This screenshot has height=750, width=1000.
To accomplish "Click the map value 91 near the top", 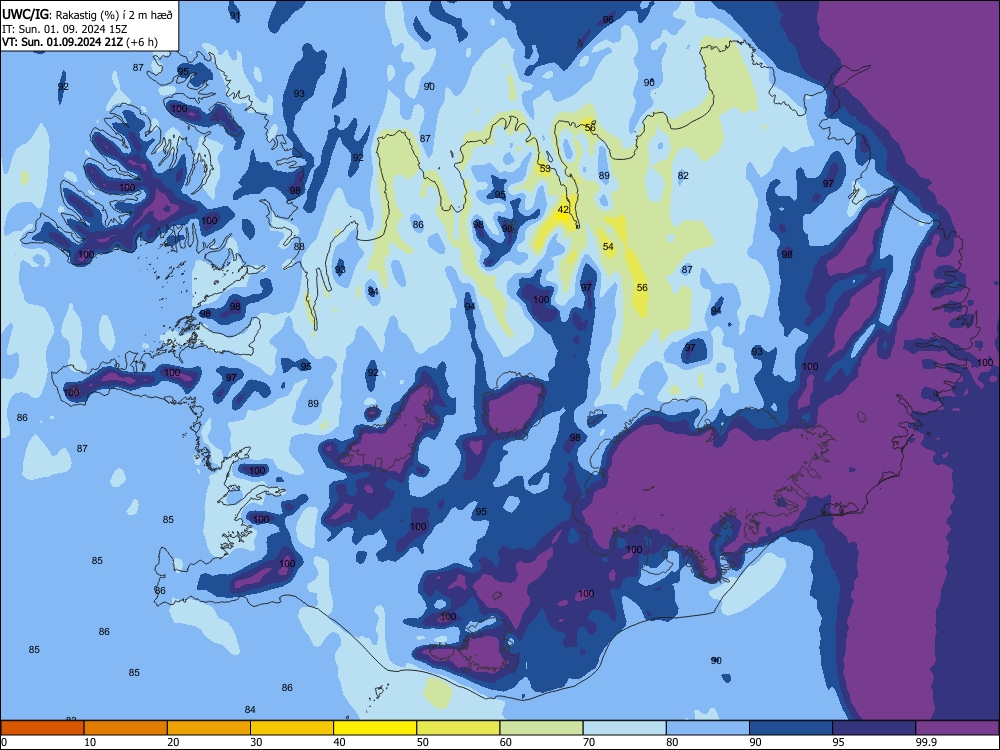I will [x=235, y=16].
